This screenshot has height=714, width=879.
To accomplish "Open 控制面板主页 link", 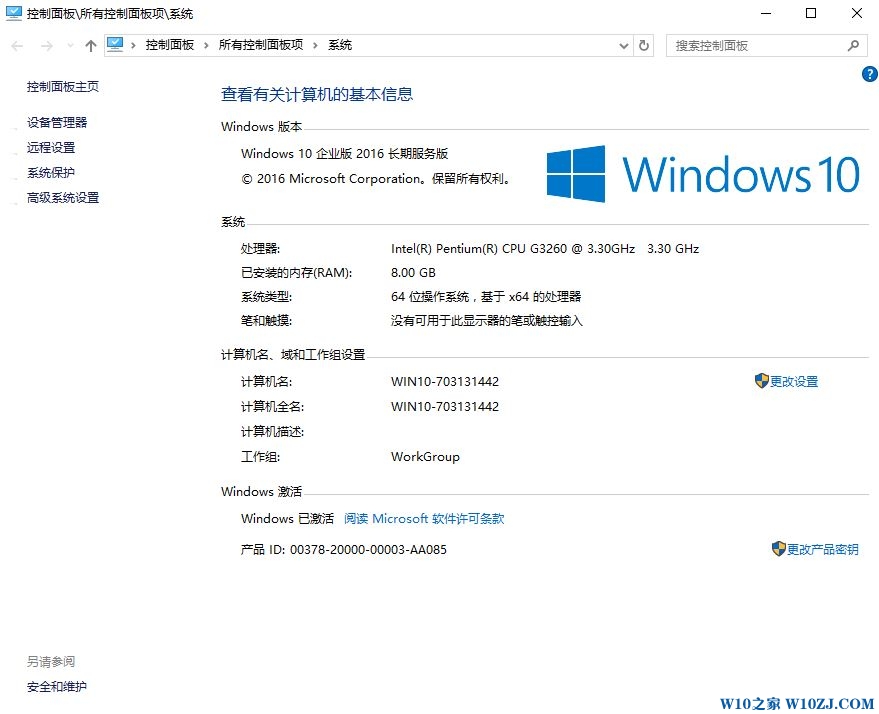I will tap(63, 87).
